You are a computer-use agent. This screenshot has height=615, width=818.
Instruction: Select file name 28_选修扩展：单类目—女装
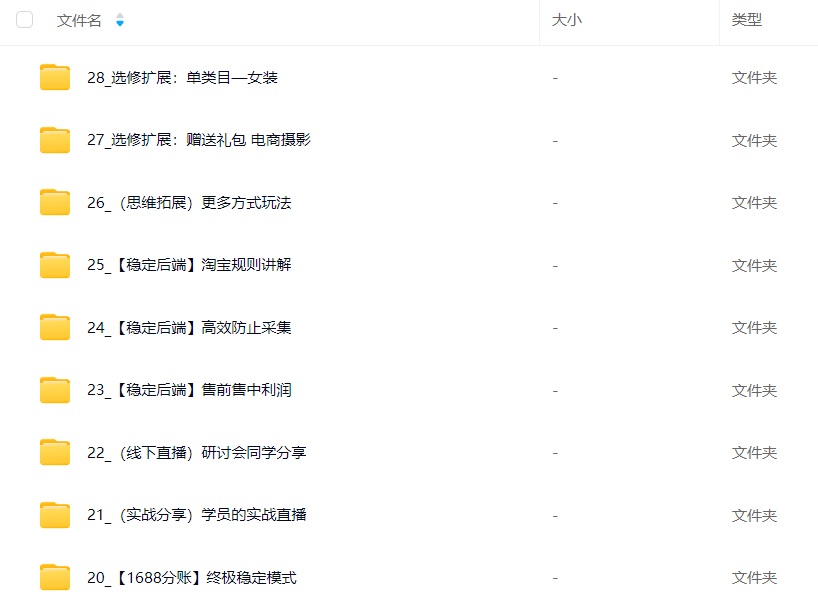pos(182,78)
